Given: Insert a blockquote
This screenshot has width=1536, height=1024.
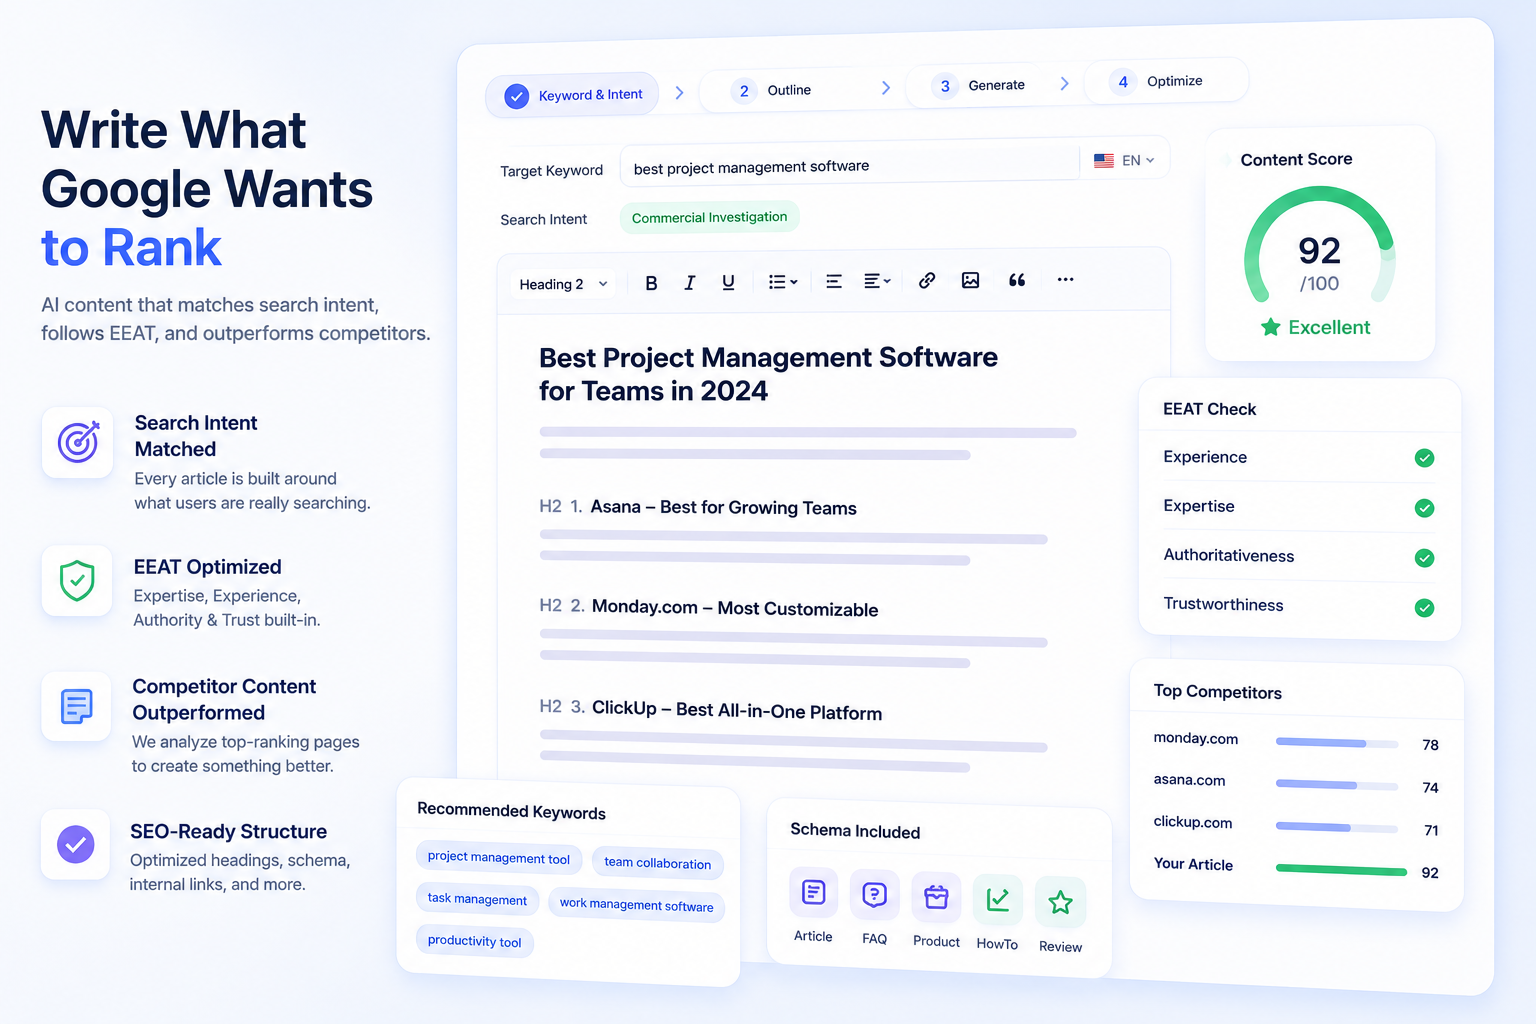Looking at the screenshot, I should 1017,280.
